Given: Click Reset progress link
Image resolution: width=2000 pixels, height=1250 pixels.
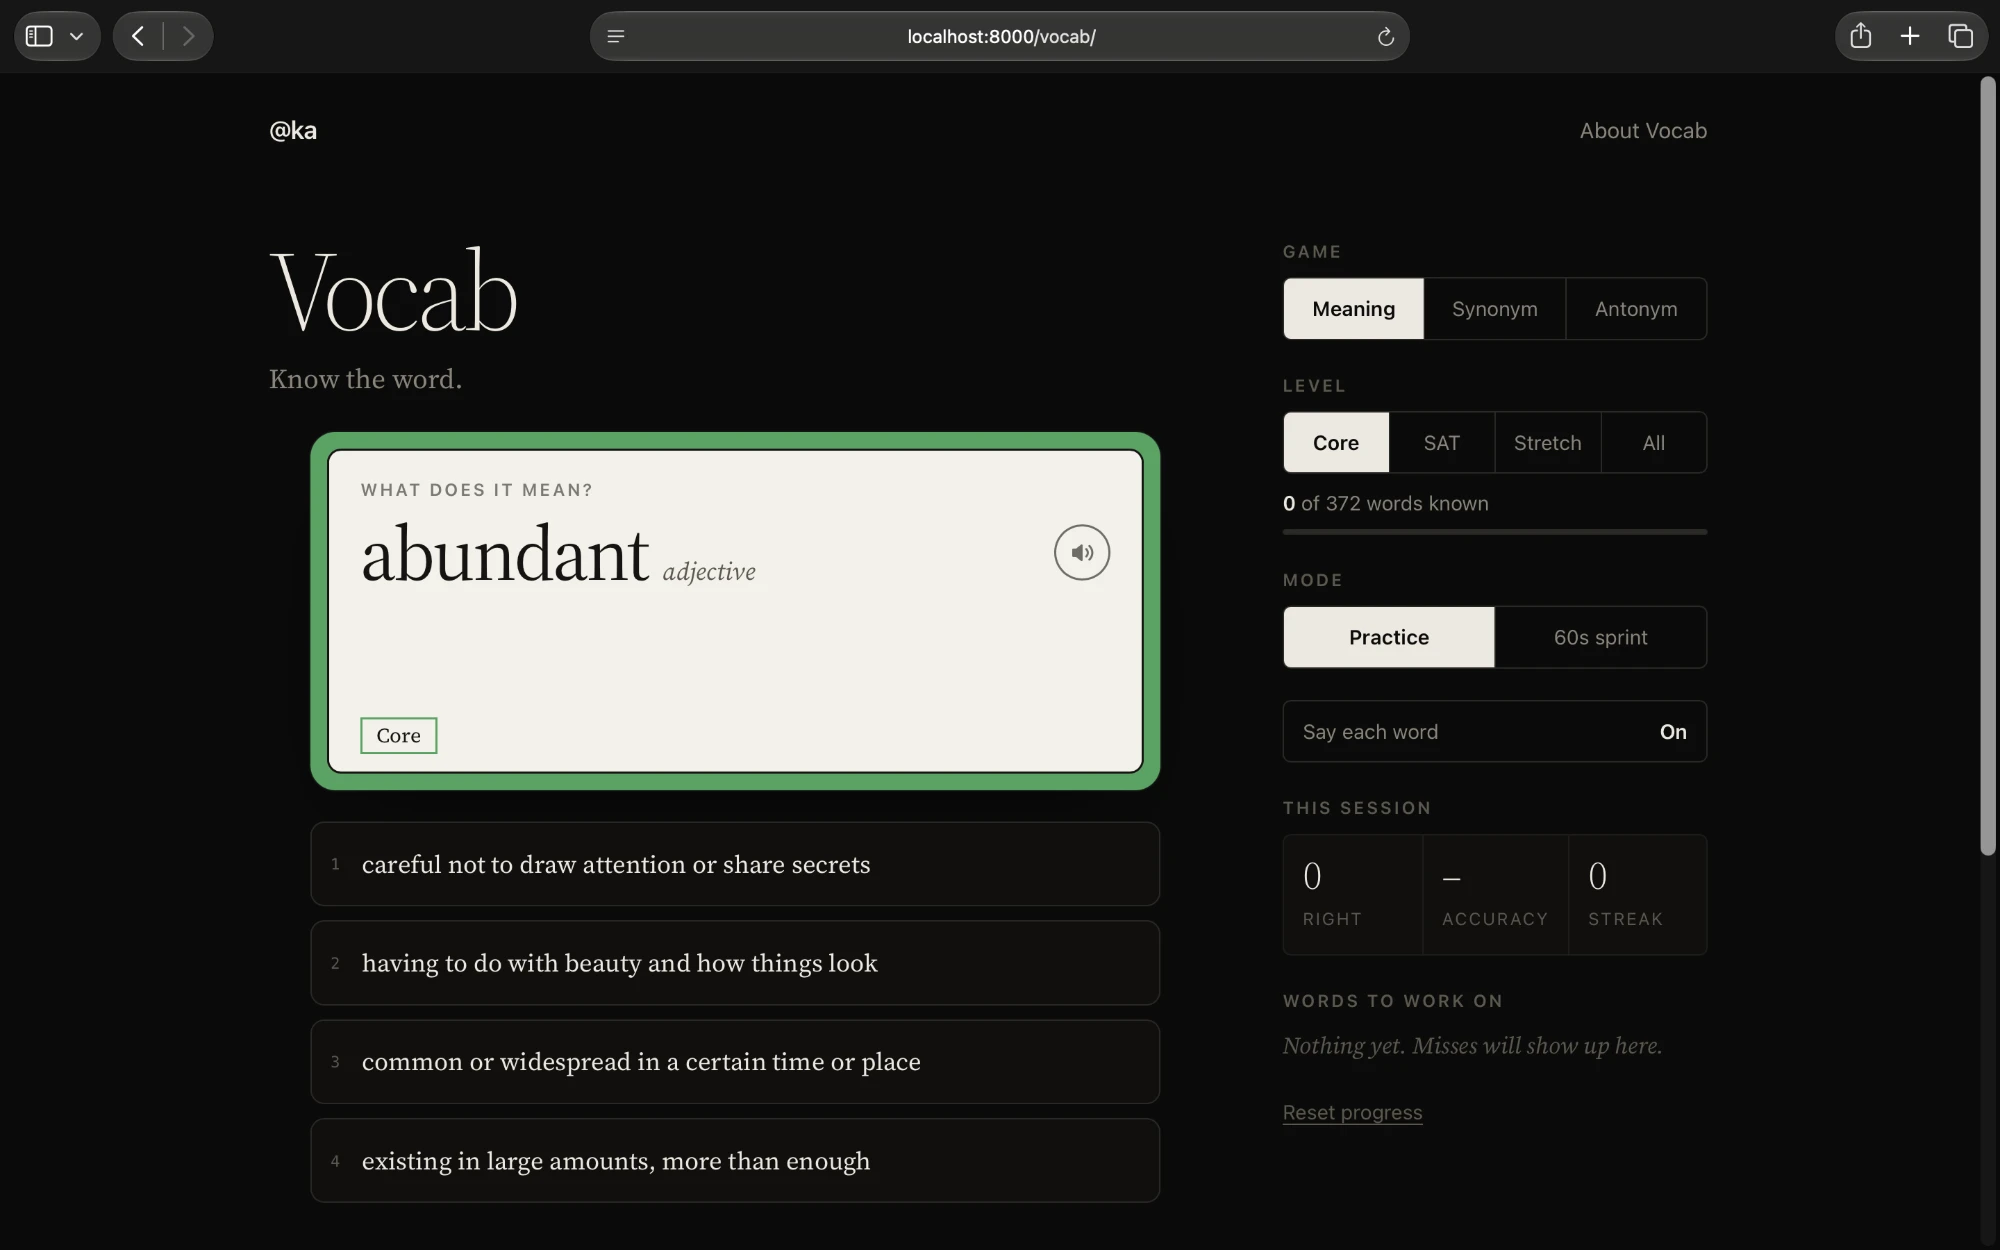Looking at the screenshot, I should click(1352, 1112).
